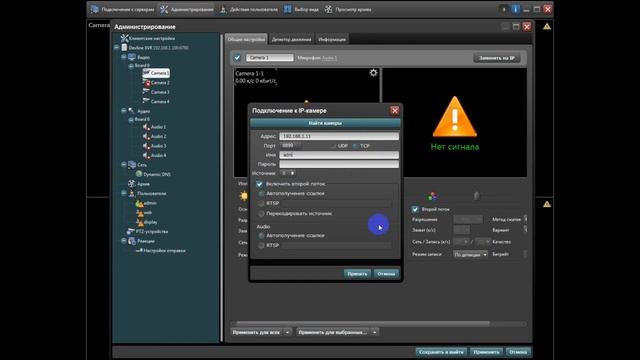640x360 pixels.
Task: Click the admin user icon
Action: [139, 203]
